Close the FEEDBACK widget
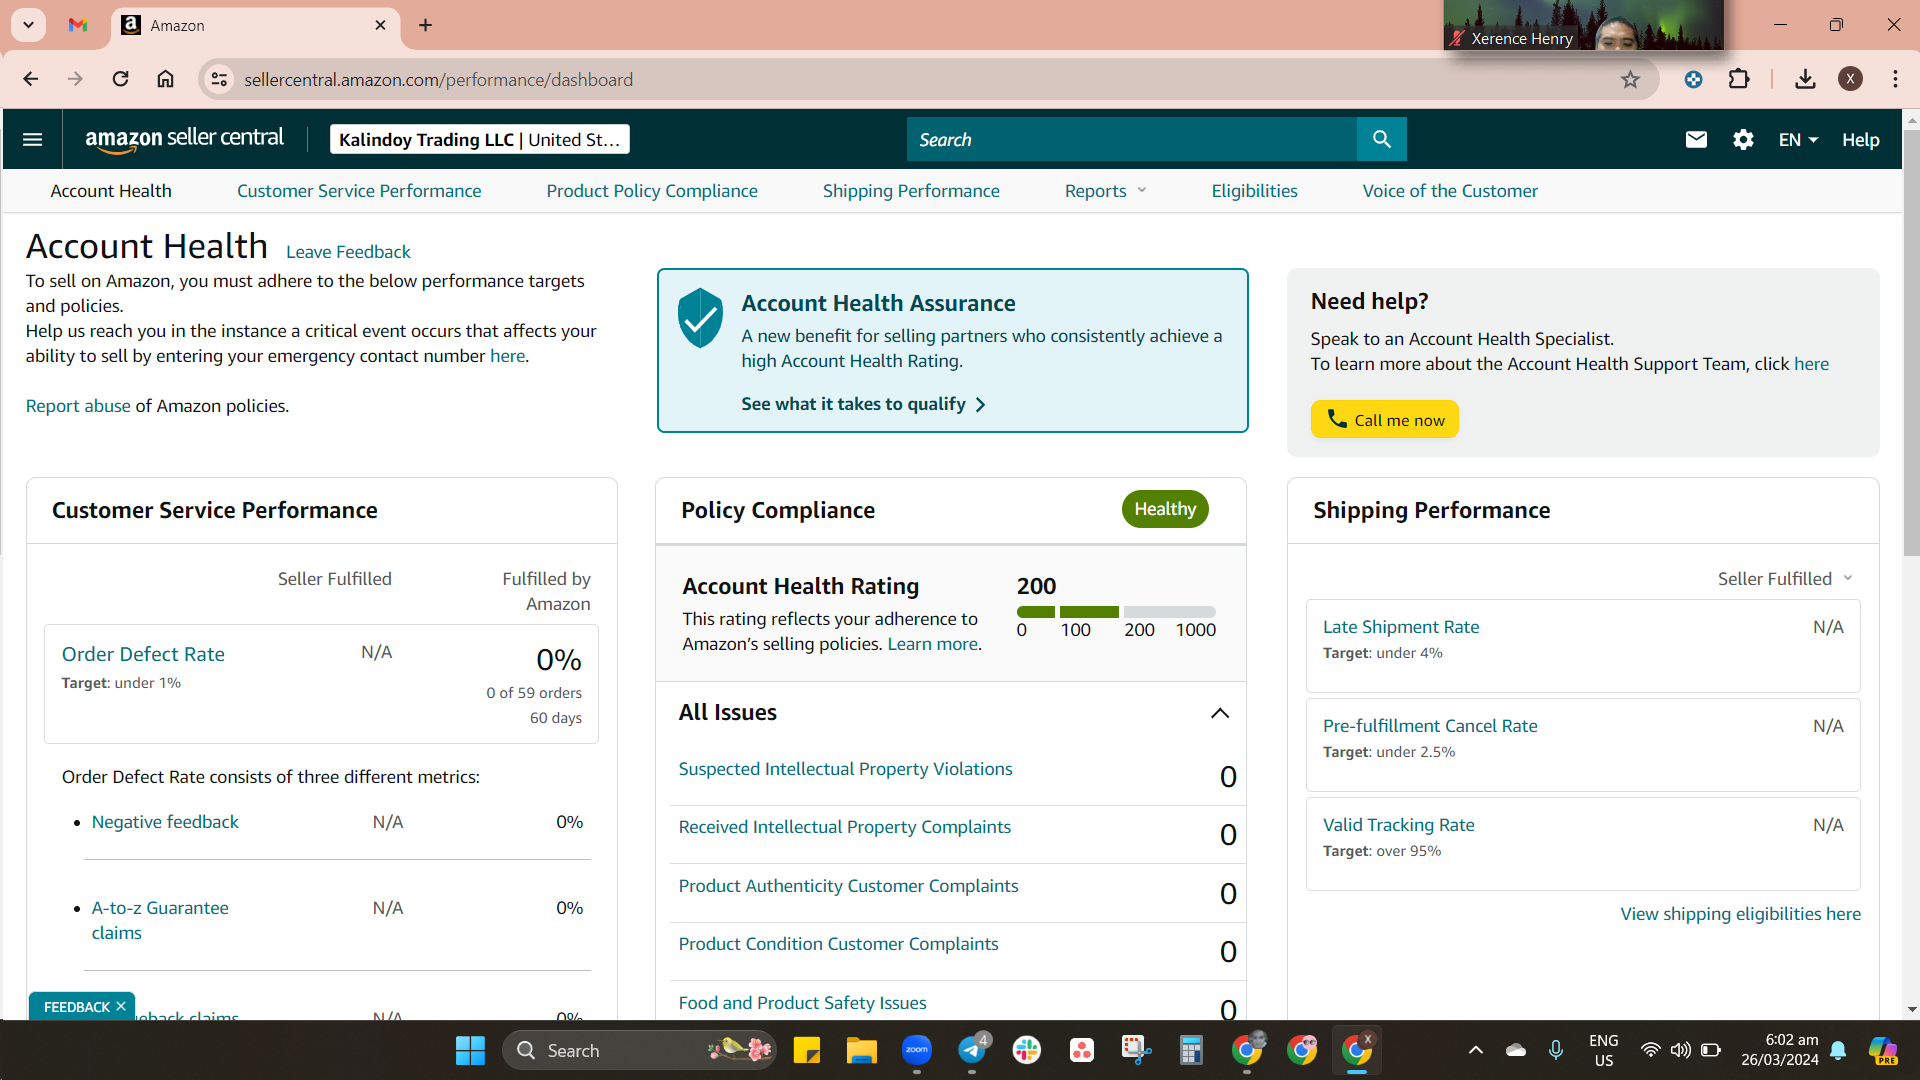The height and width of the screenshot is (1080, 1920). pyautogui.click(x=121, y=1006)
